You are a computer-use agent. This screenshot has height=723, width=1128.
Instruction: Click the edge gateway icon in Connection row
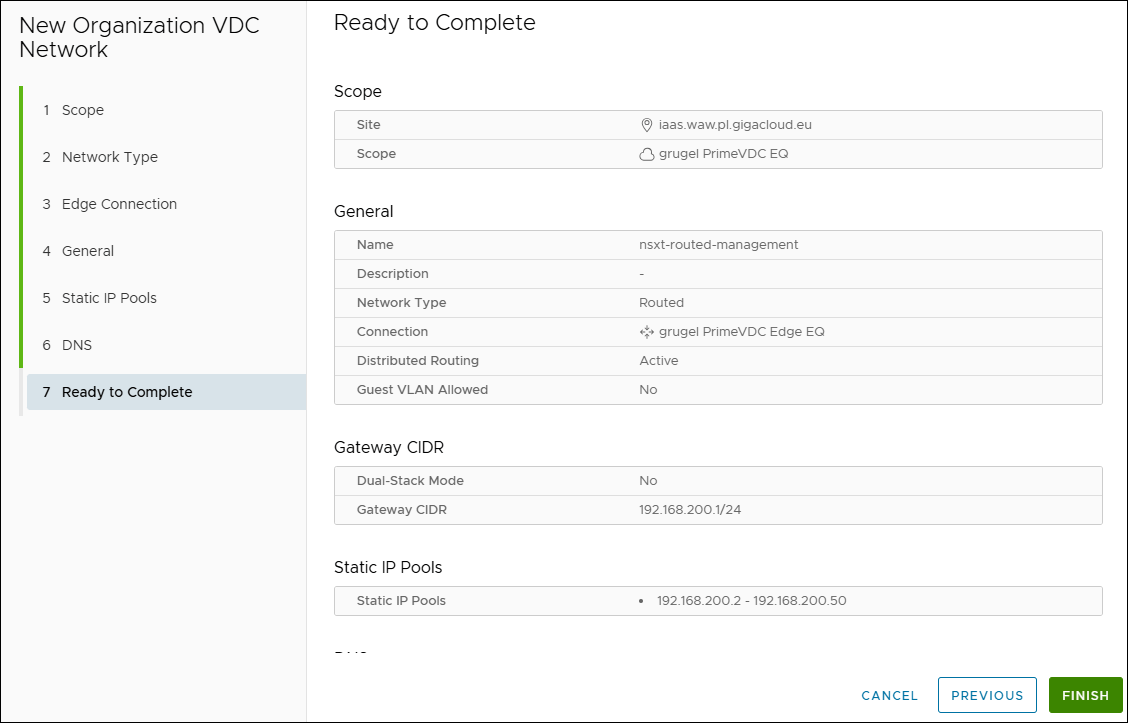point(647,332)
